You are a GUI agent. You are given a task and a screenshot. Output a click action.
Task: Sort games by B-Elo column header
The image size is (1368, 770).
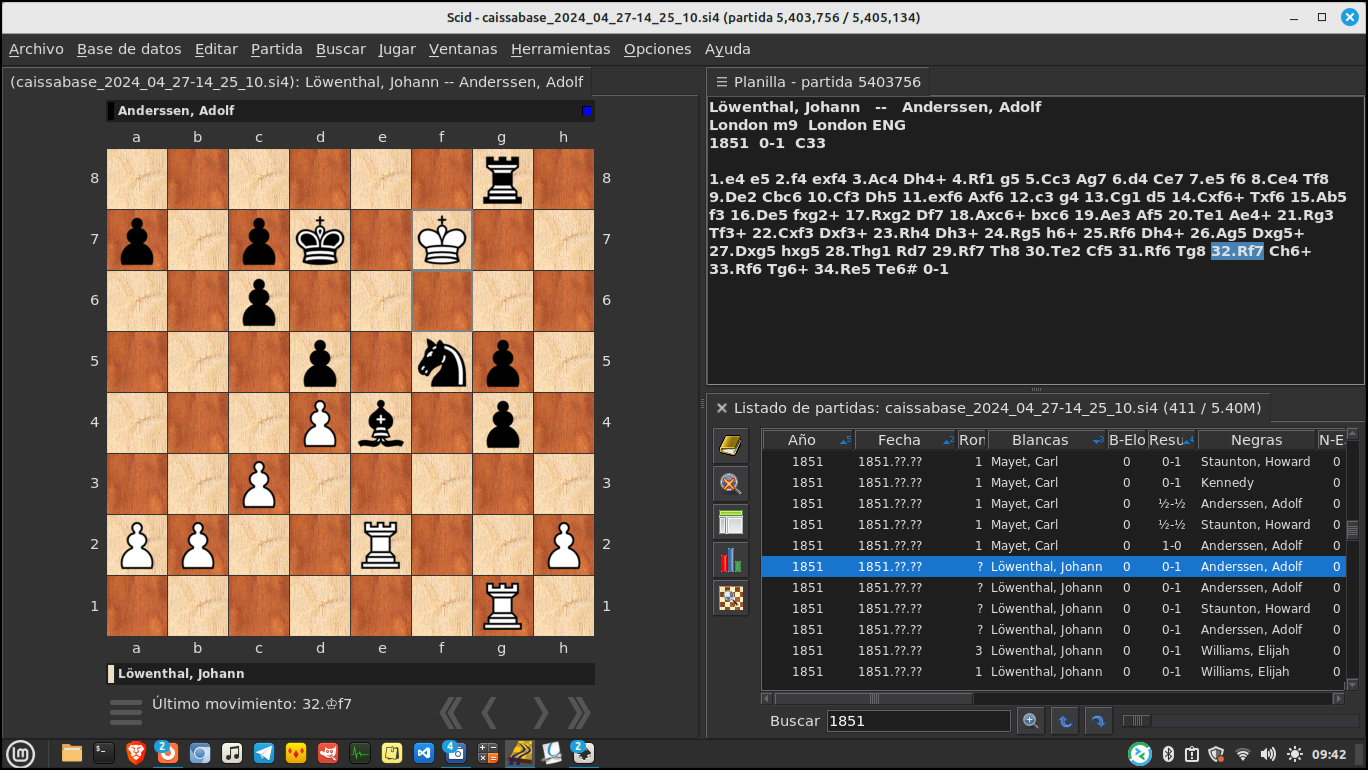pos(1126,440)
